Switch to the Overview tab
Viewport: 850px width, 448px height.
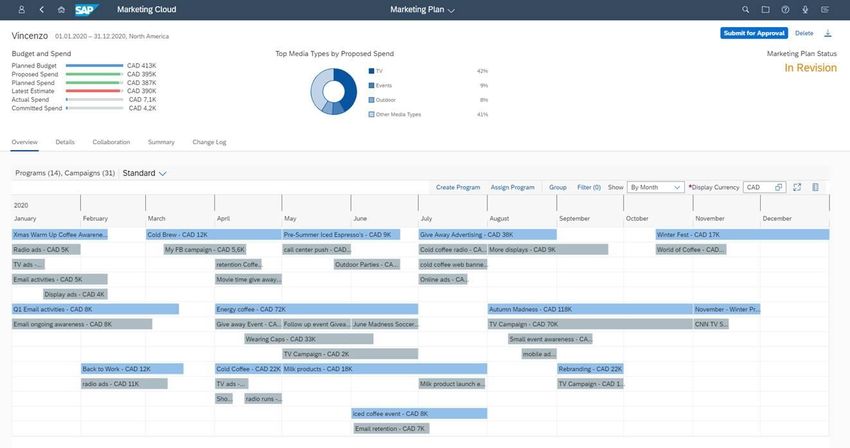[x=24, y=142]
